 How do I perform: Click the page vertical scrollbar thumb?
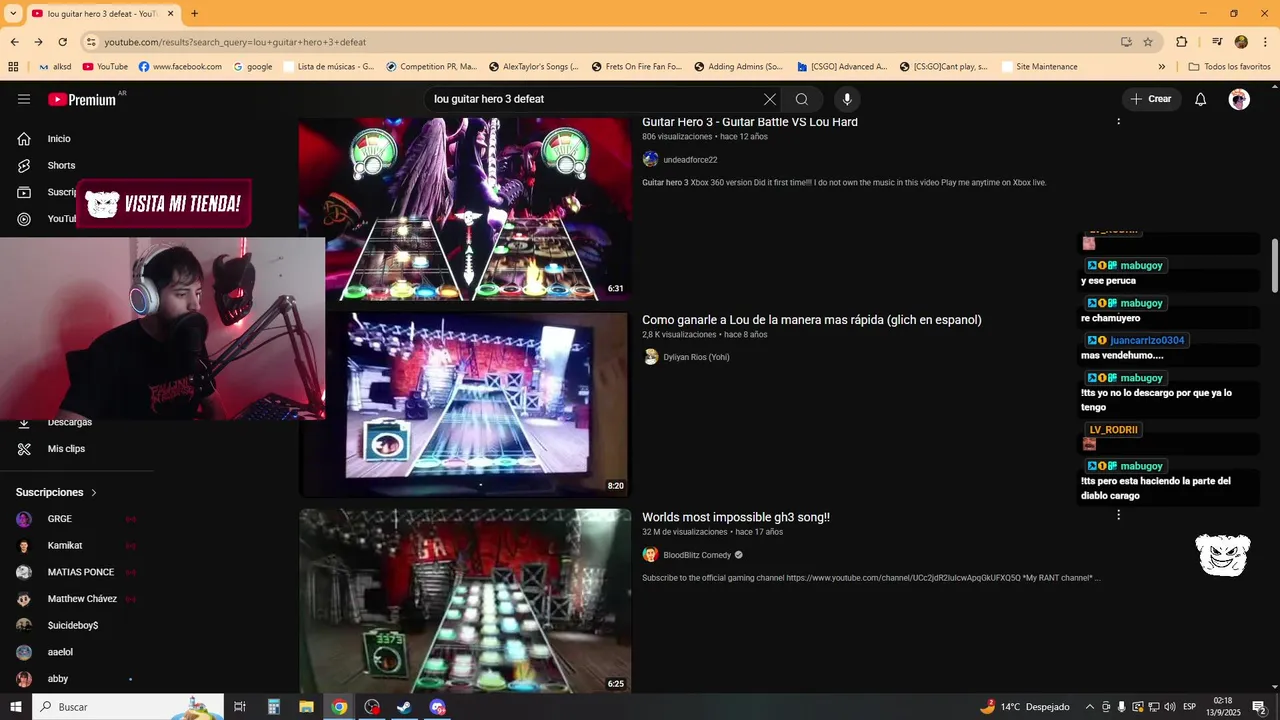(1274, 266)
